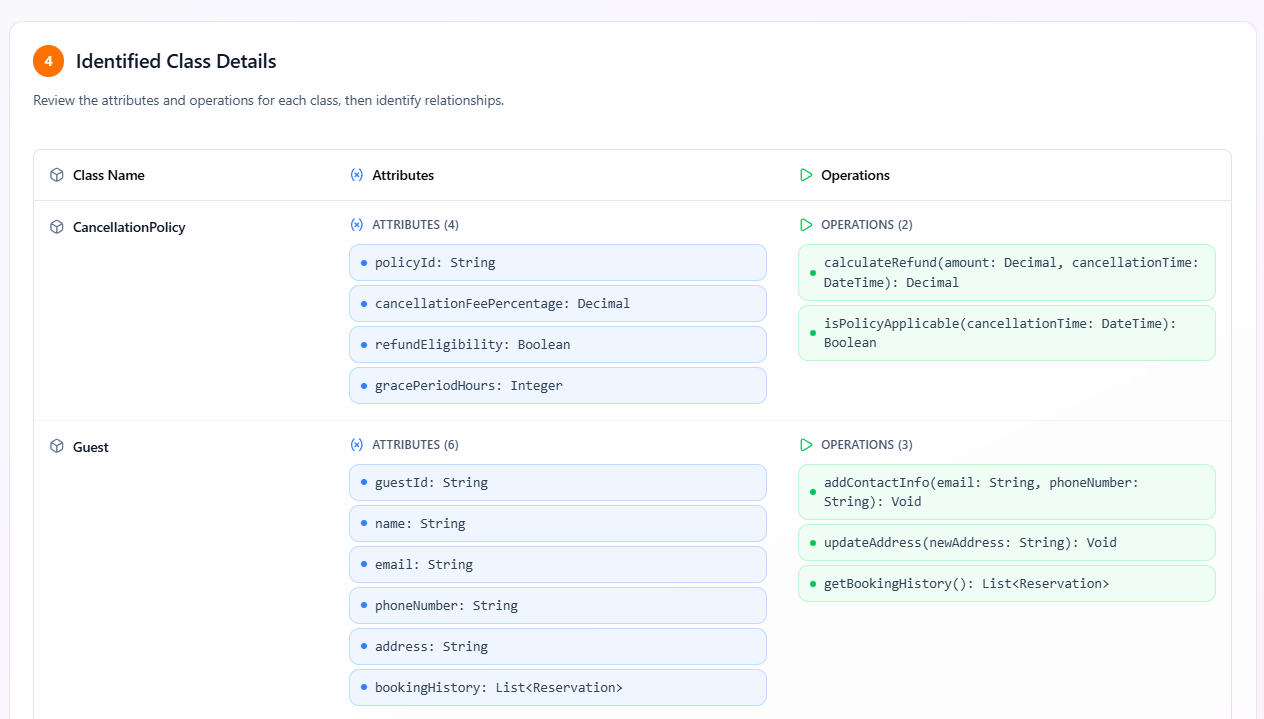This screenshot has width=1264, height=719.
Task: Select the policyId: String attribute
Action: pos(557,263)
